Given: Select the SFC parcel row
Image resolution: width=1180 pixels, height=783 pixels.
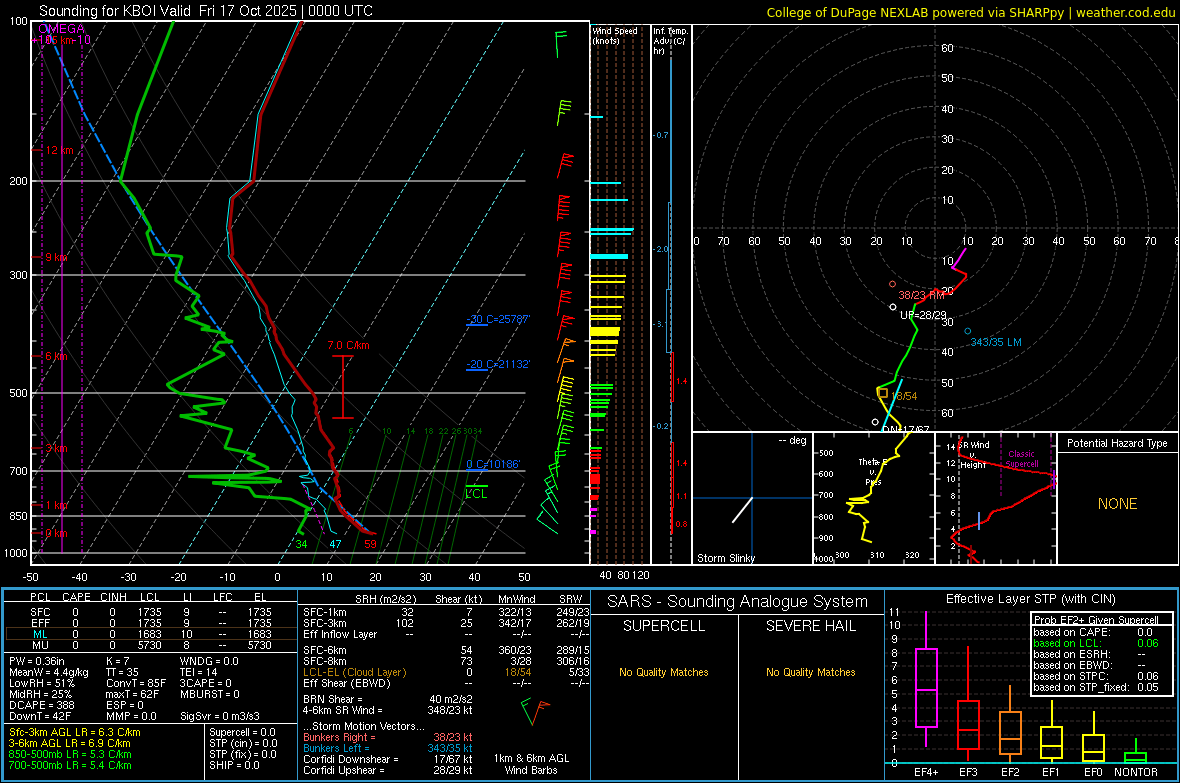Looking at the screenshot, I should click(x=151, y=612).
